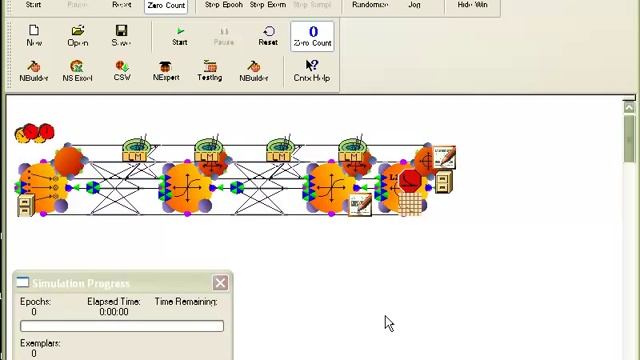
Task: Click the Simulation Progress window icon
Action: click(x=22, y=282)
